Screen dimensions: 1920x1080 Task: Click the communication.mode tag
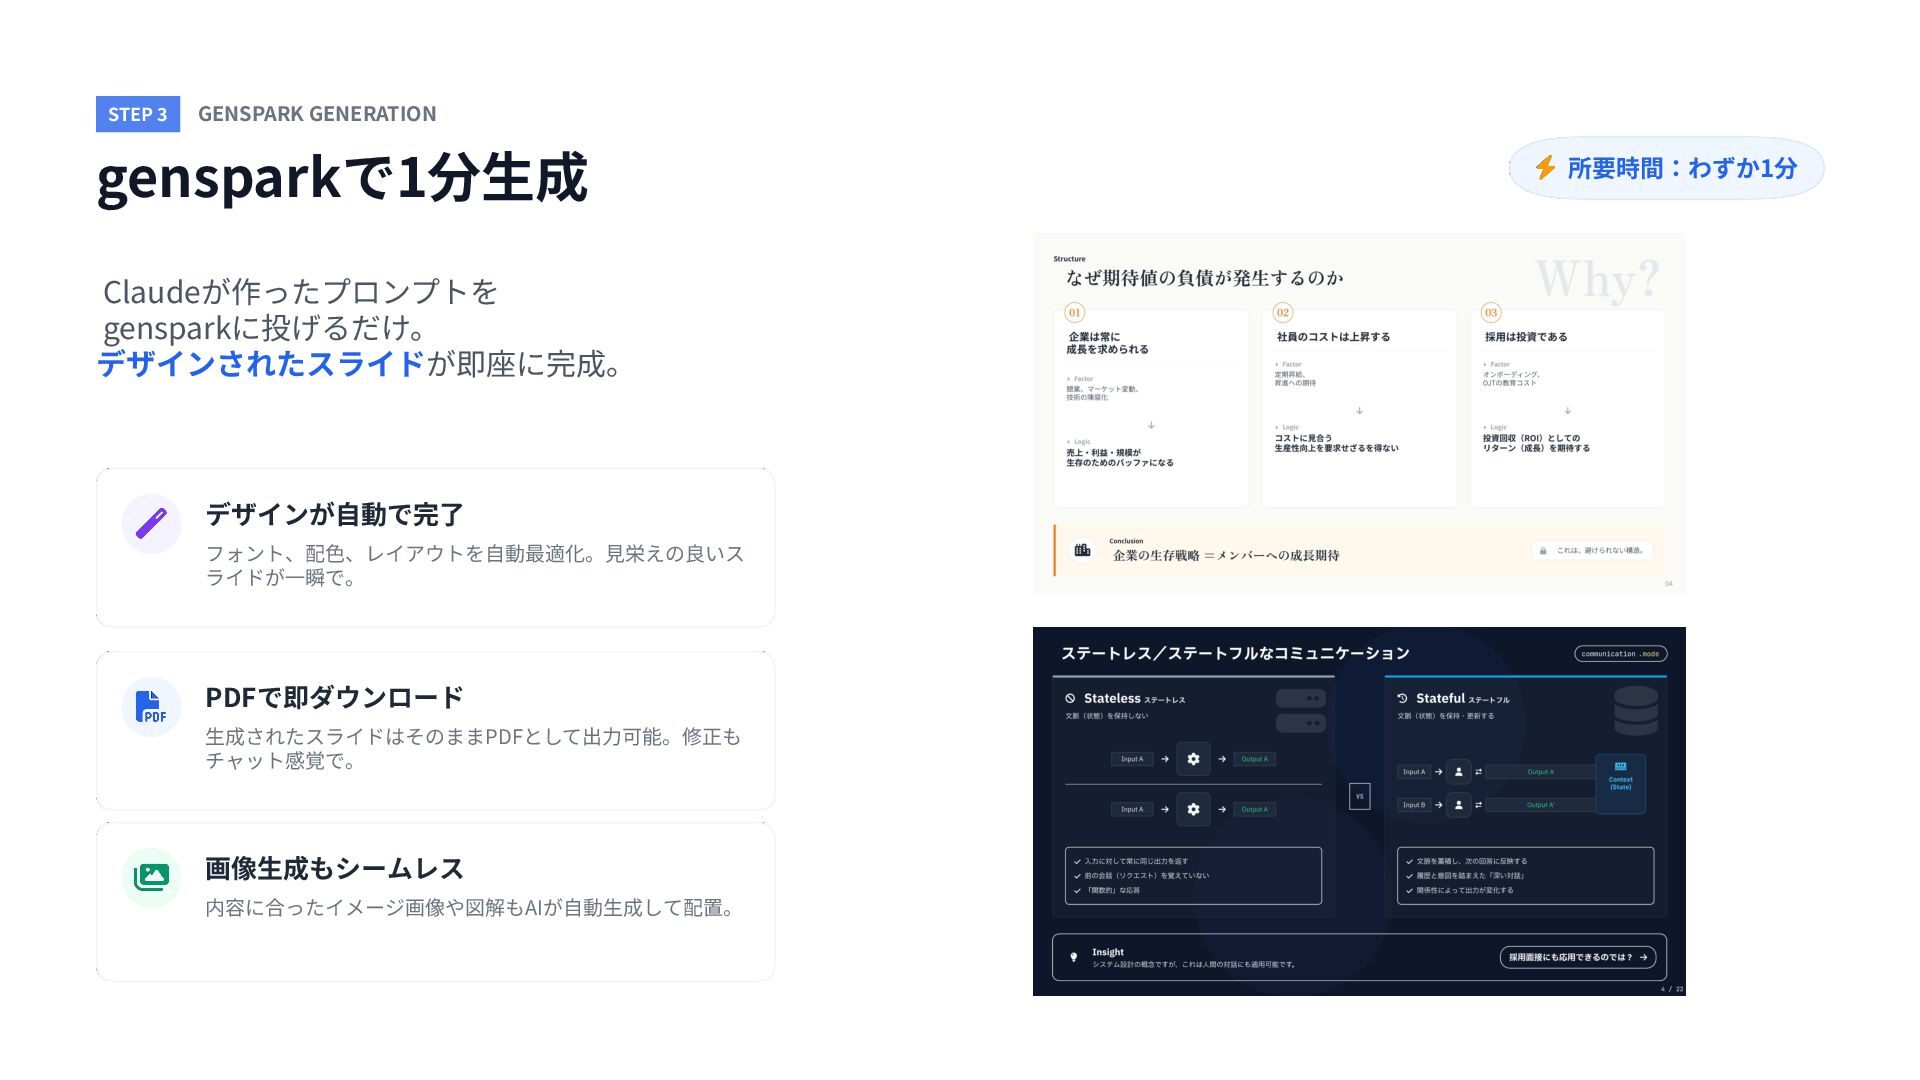tap(1620, 654)
